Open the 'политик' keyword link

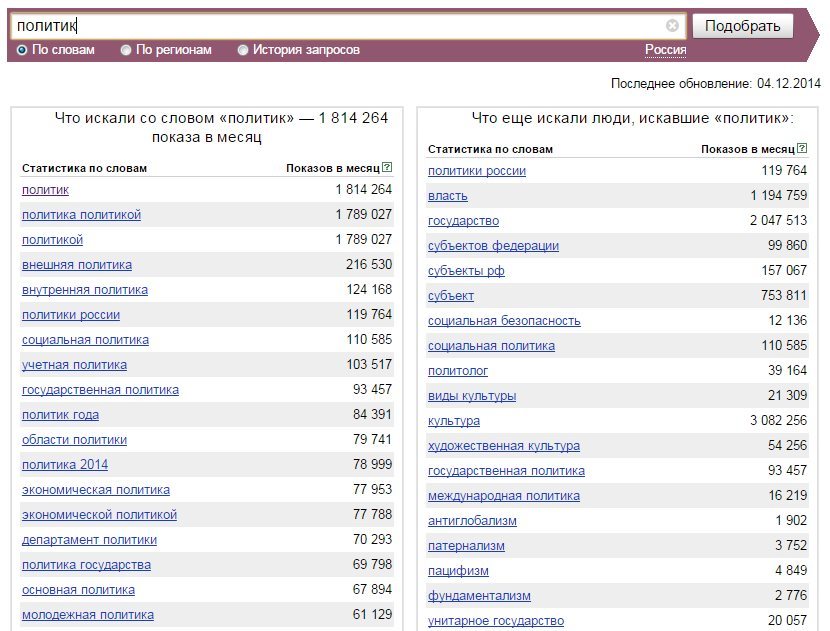click(46, 190)
